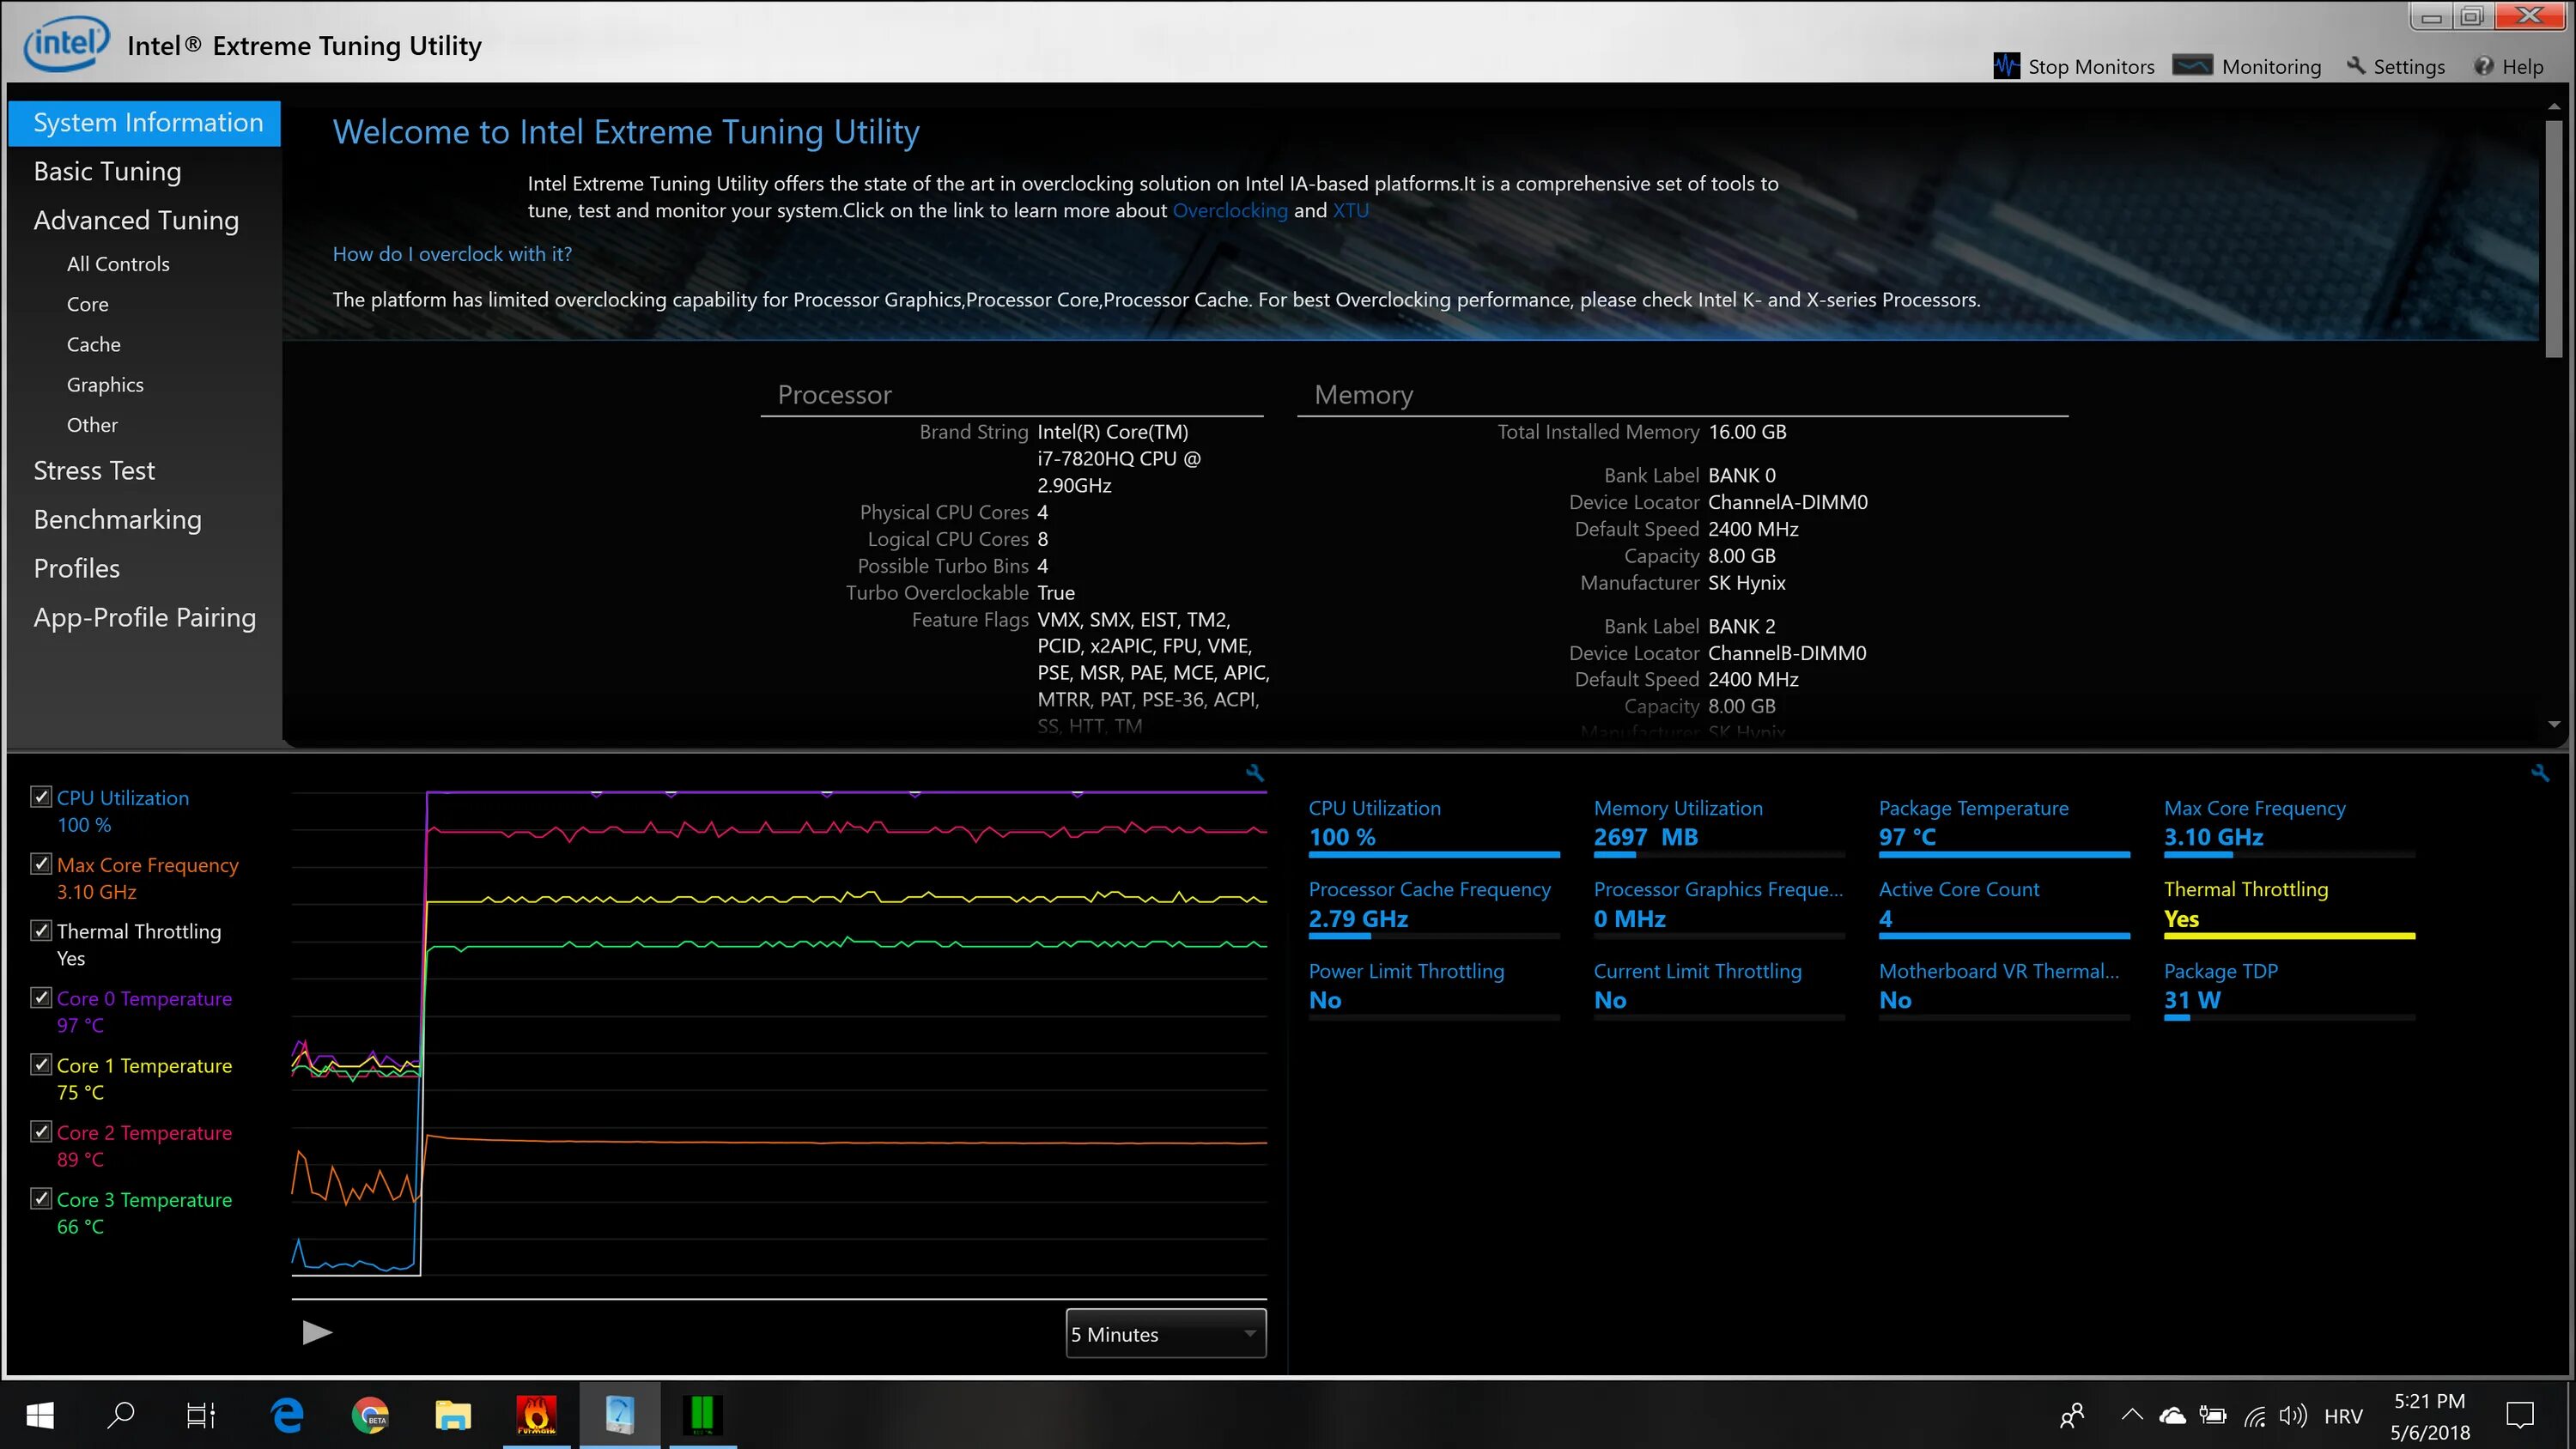Open the 5 Minutes time range dropdown
Viewport: 2576px width, 1449px height.
(1165, 1334)
